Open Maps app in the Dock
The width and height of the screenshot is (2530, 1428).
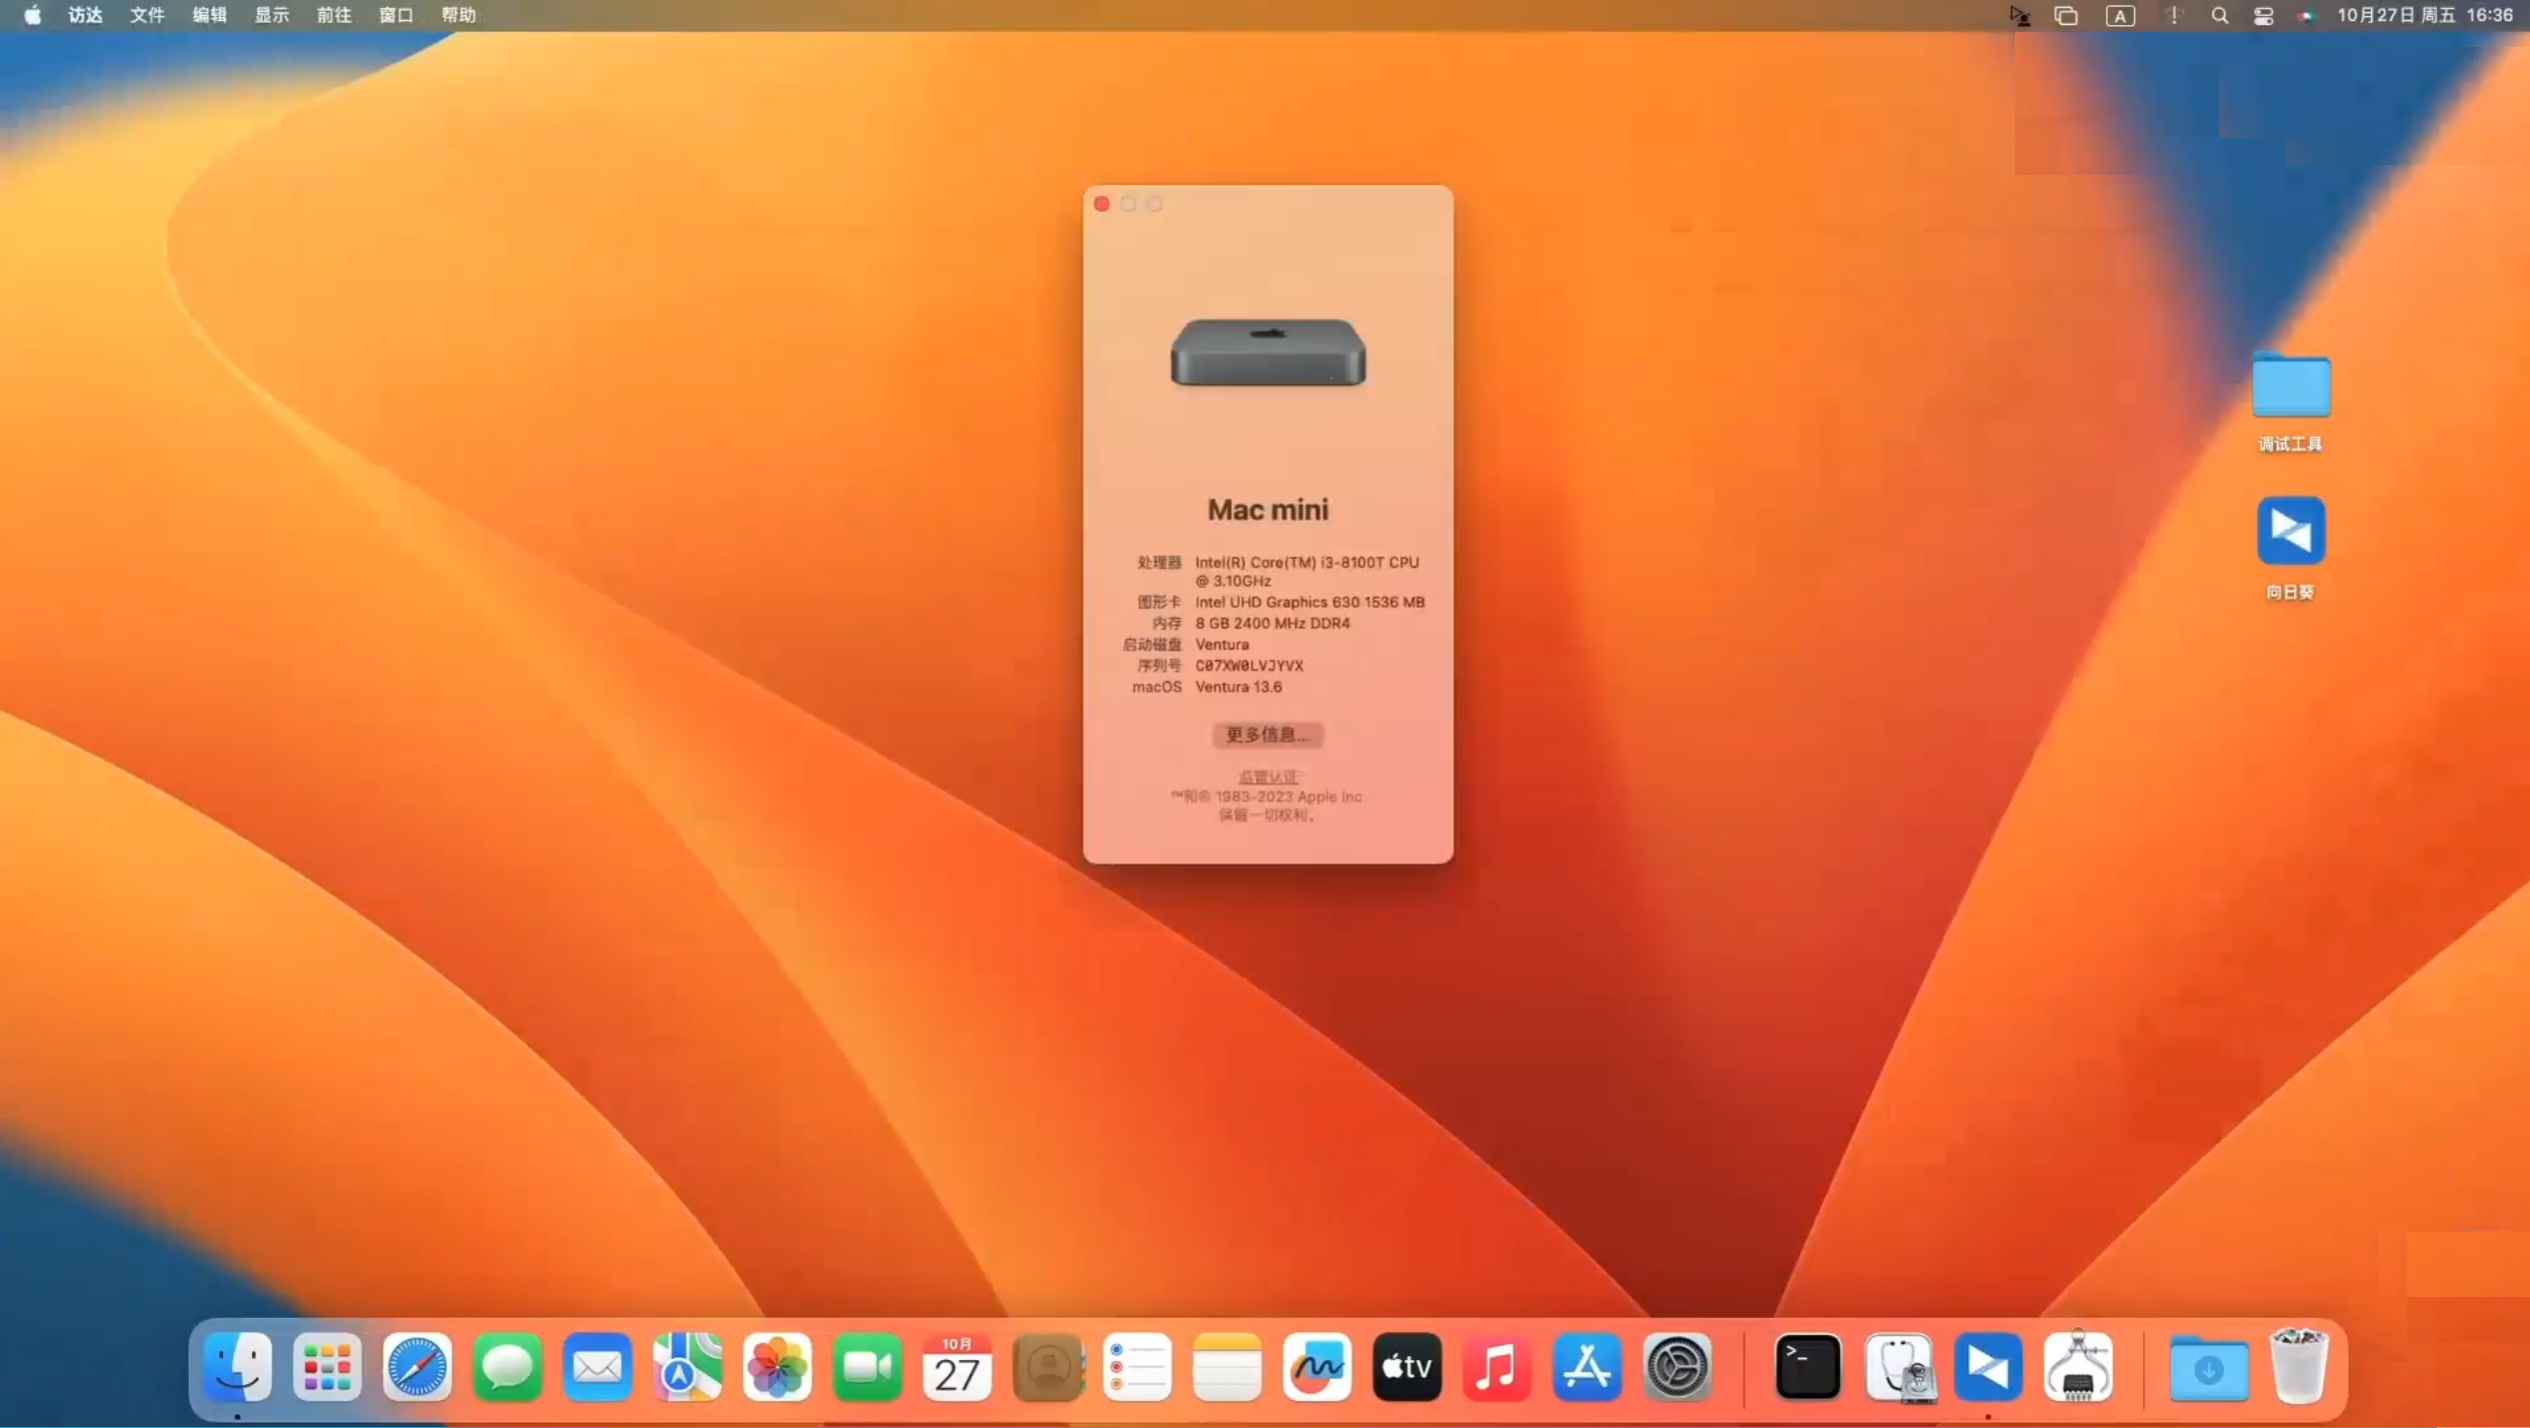coord(687,1366)
